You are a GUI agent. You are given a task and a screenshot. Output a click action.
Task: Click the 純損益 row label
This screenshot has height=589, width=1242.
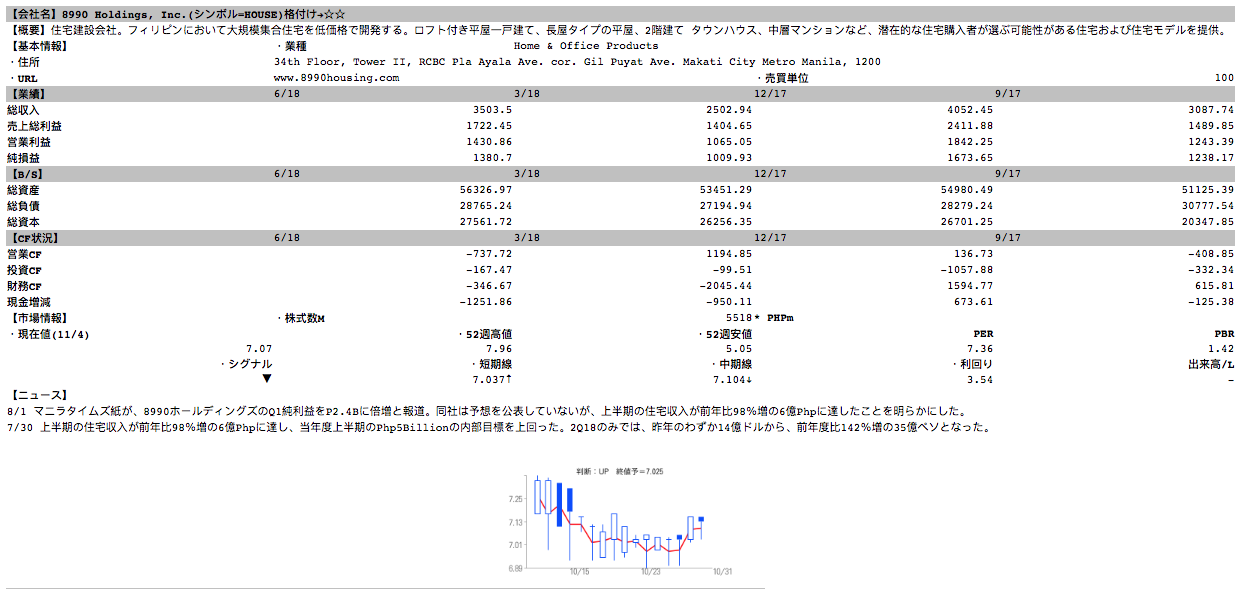[x=22, y=158]
